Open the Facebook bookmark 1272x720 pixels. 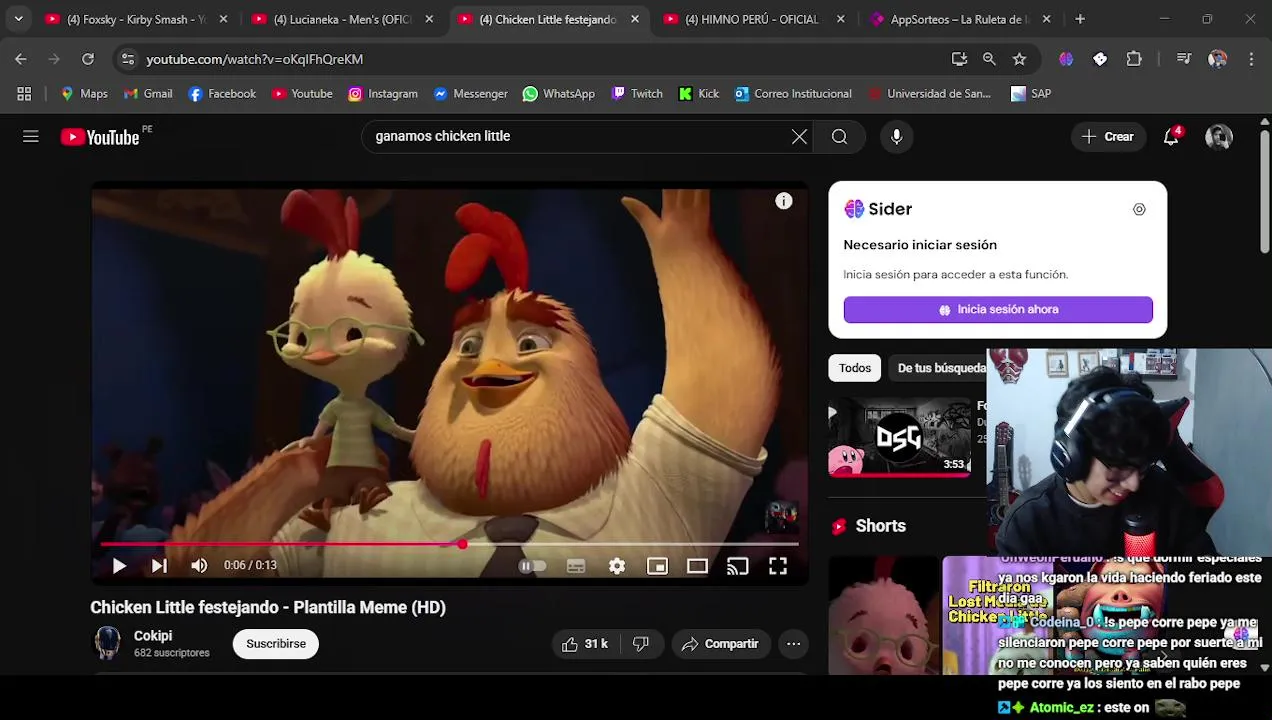[x=222, y=94]
